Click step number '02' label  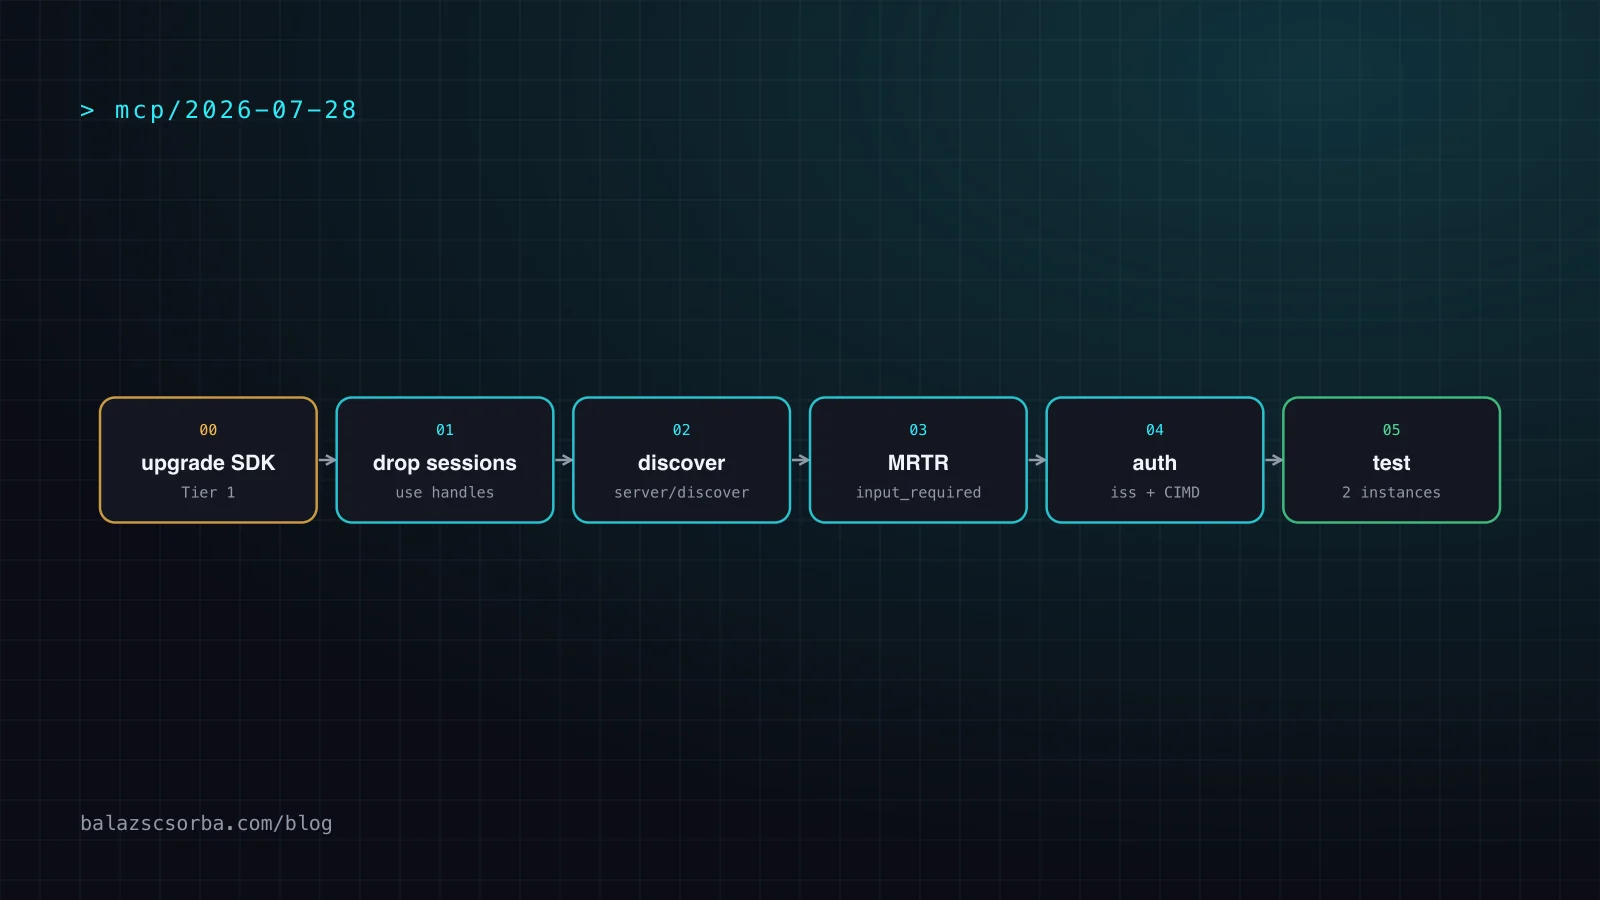(681, 430)
